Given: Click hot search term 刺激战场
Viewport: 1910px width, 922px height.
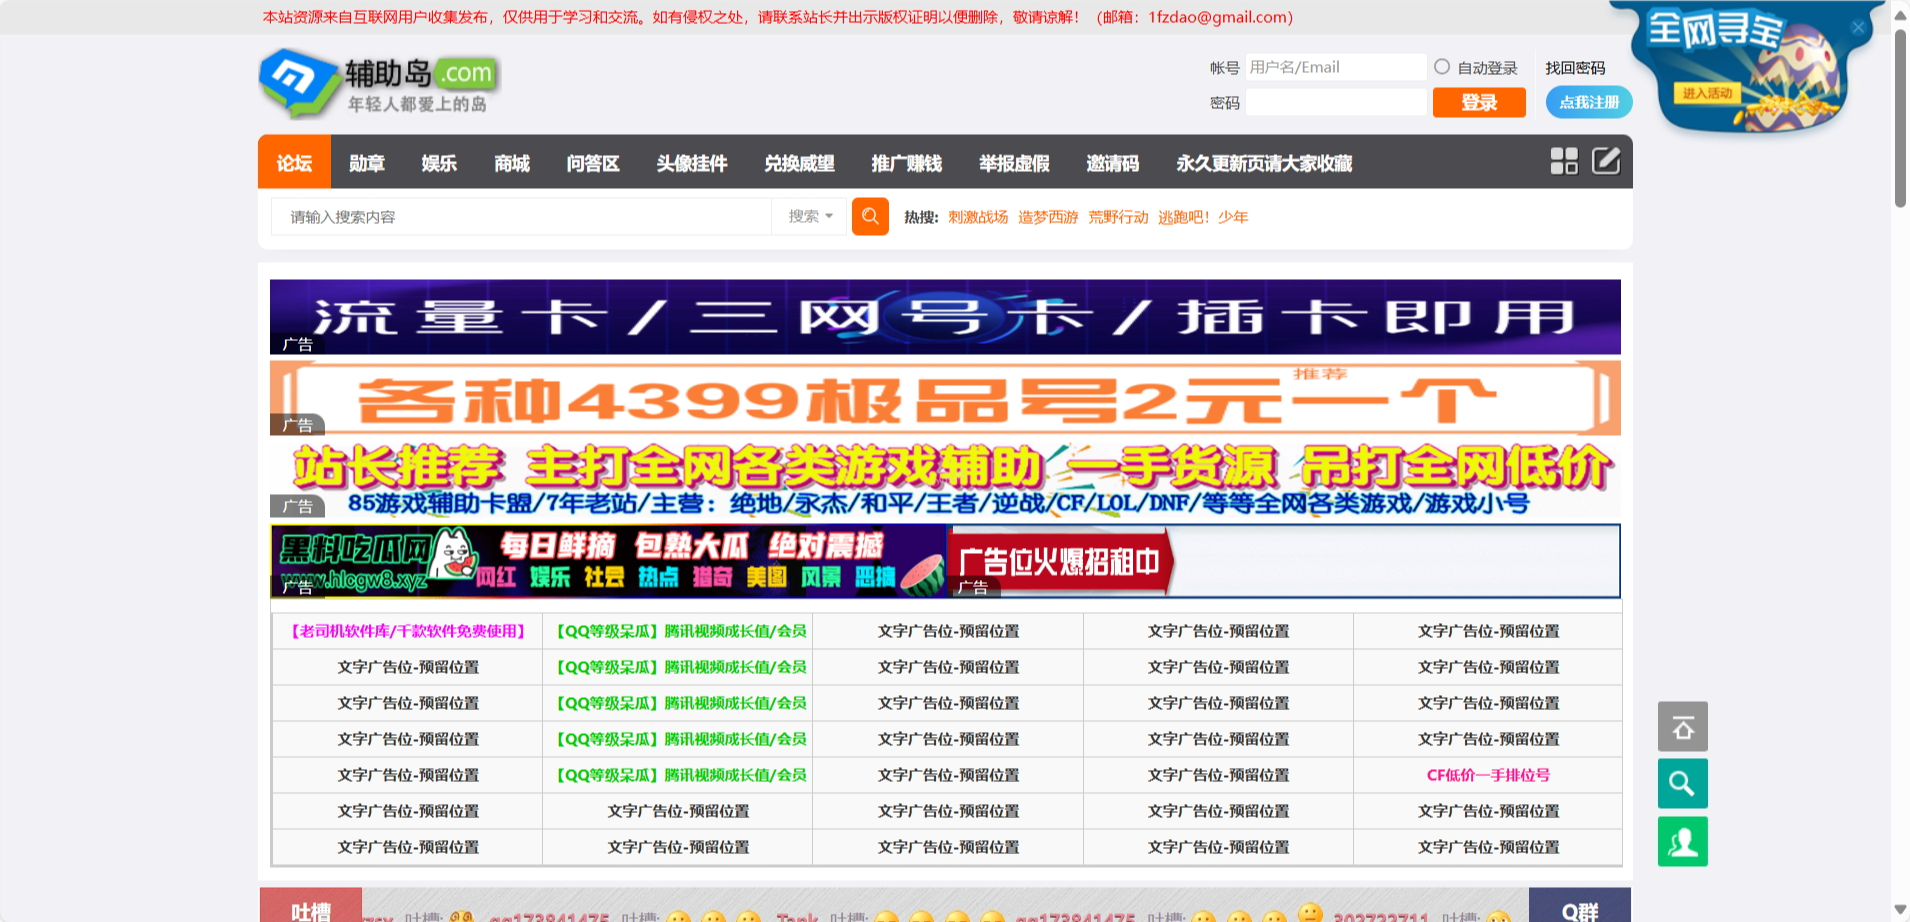Looking at the screenshot, I should point(977,217).
